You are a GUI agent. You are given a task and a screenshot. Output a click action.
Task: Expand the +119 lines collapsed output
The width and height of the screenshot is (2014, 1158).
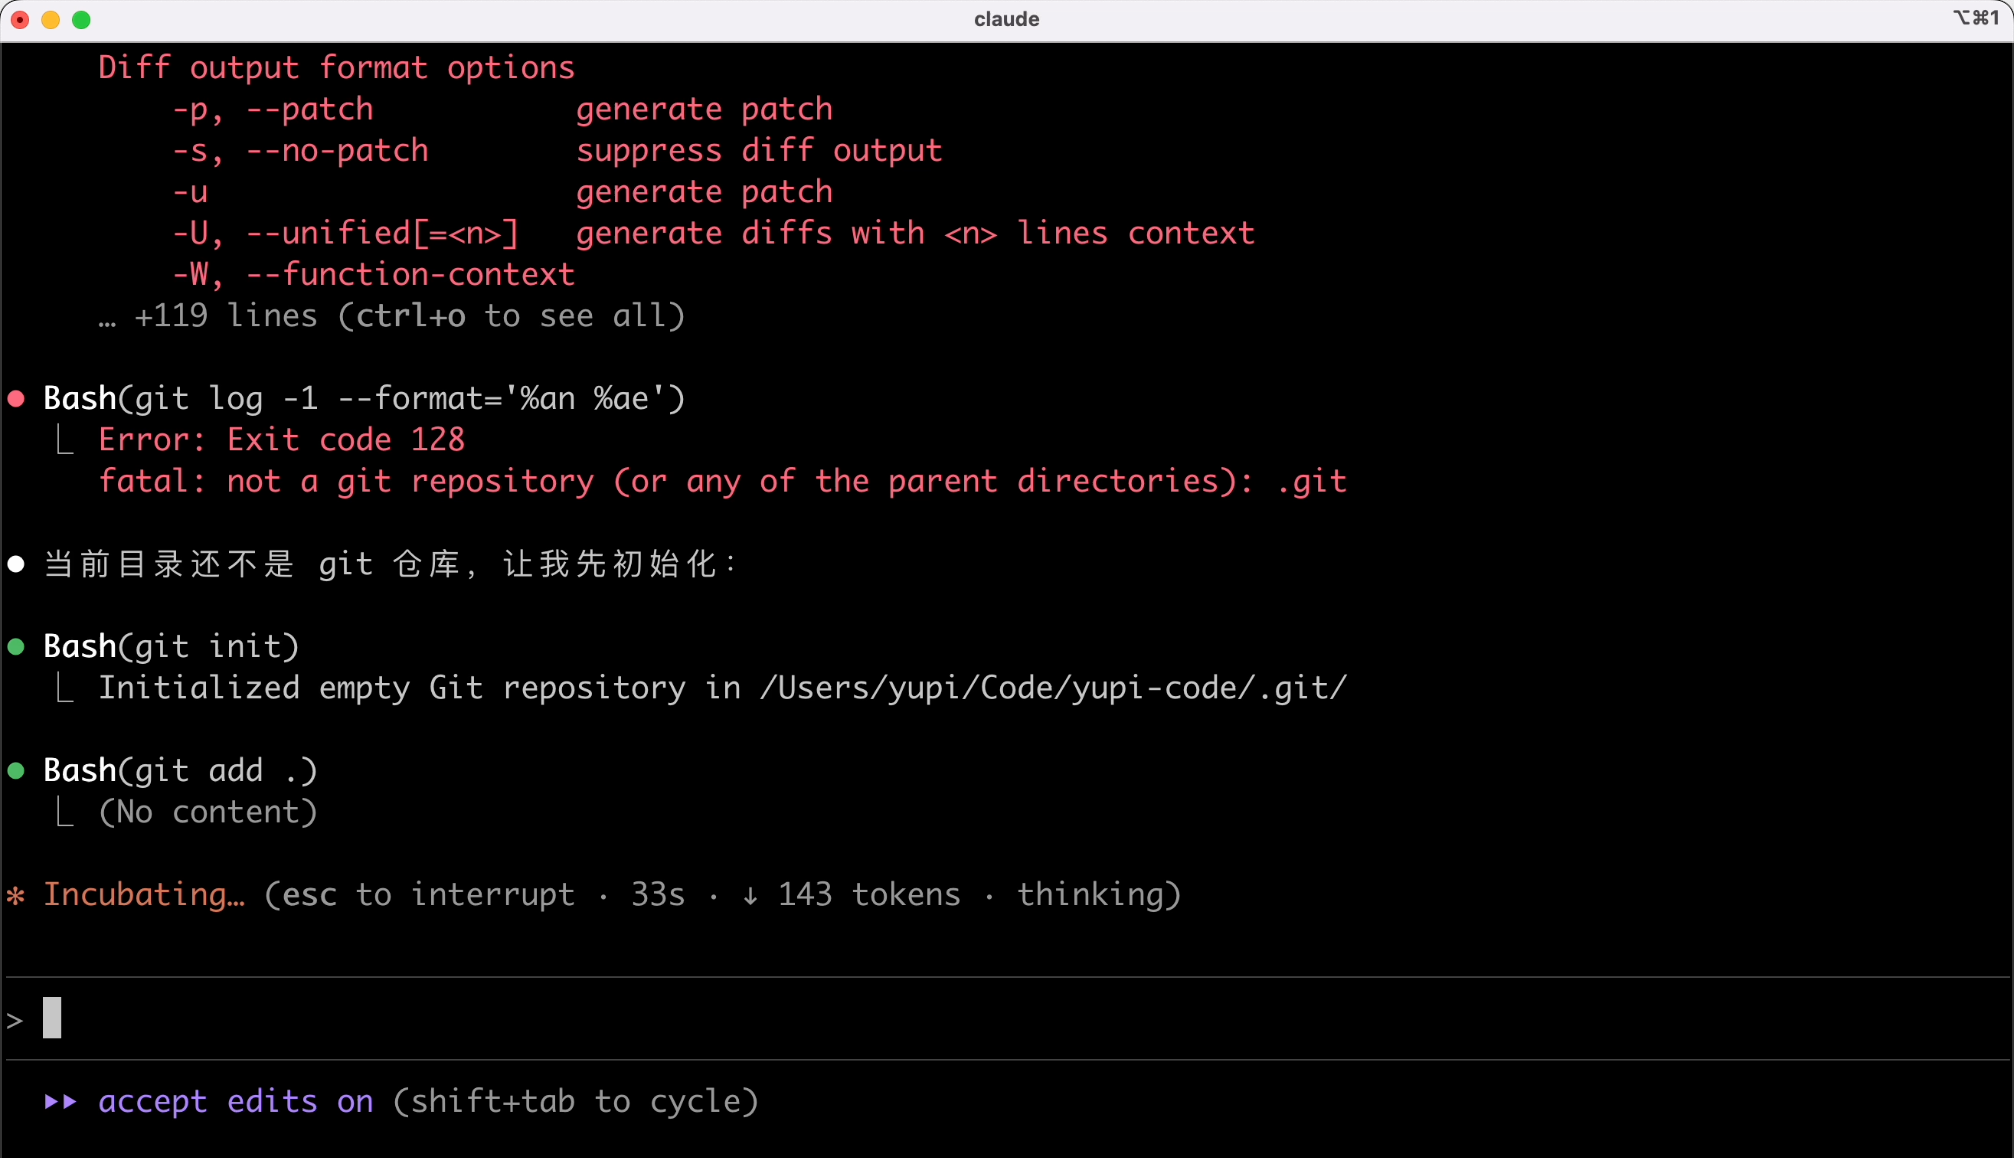pyautogui.click(x=392, y=316)
